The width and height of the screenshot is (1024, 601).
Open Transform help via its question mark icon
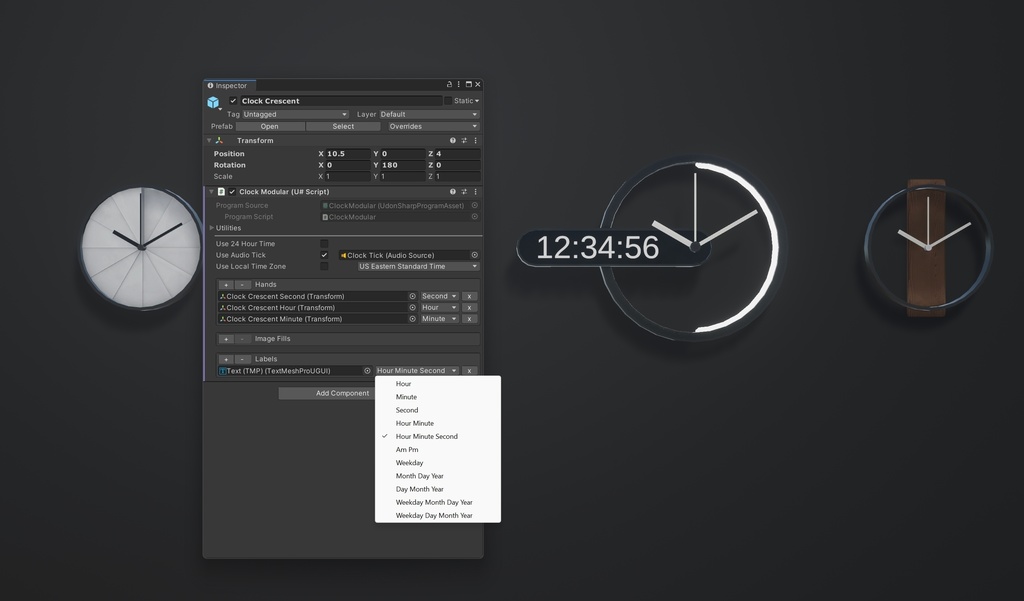pyautogui.click(x=453, y=140)
